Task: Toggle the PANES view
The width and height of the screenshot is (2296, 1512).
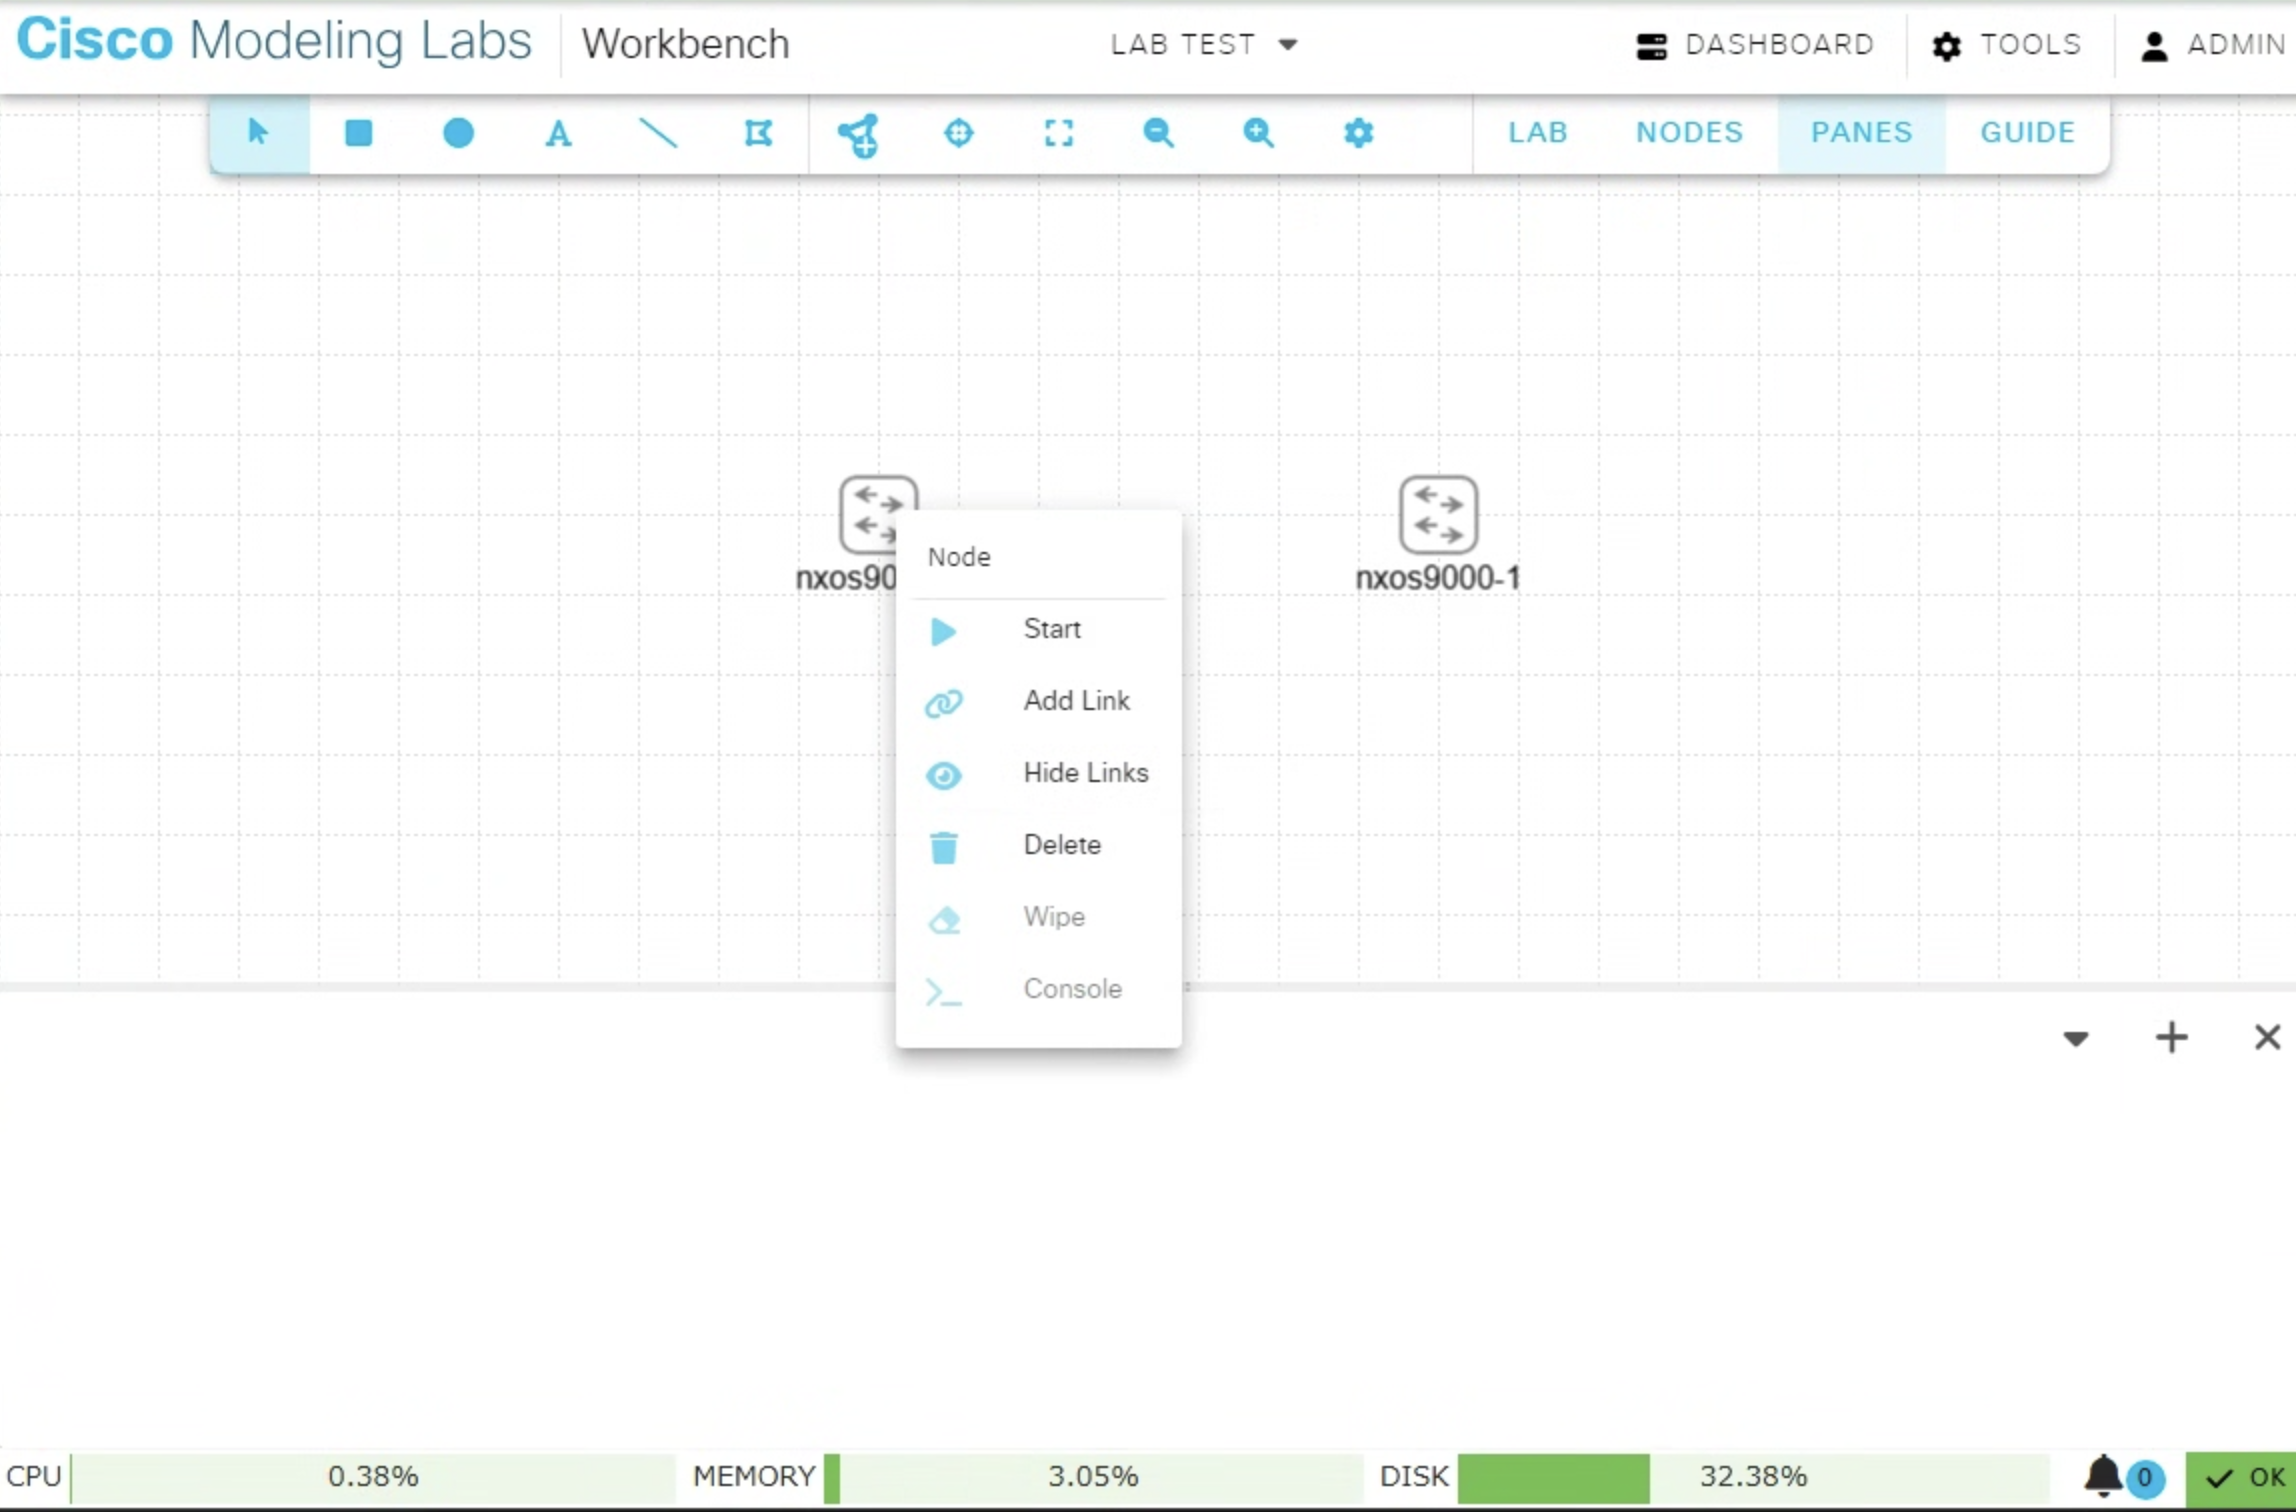Action: (1860, 133)
